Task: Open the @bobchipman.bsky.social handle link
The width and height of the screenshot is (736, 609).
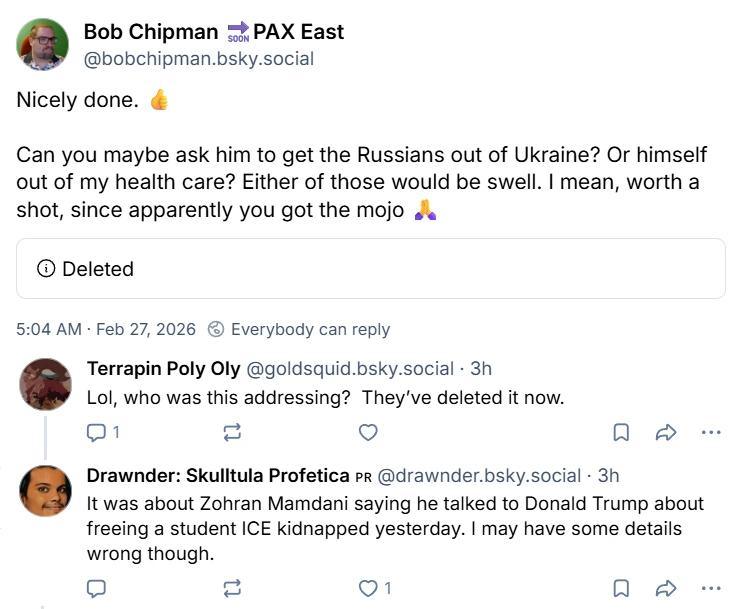Action: [x=199, y=59]
